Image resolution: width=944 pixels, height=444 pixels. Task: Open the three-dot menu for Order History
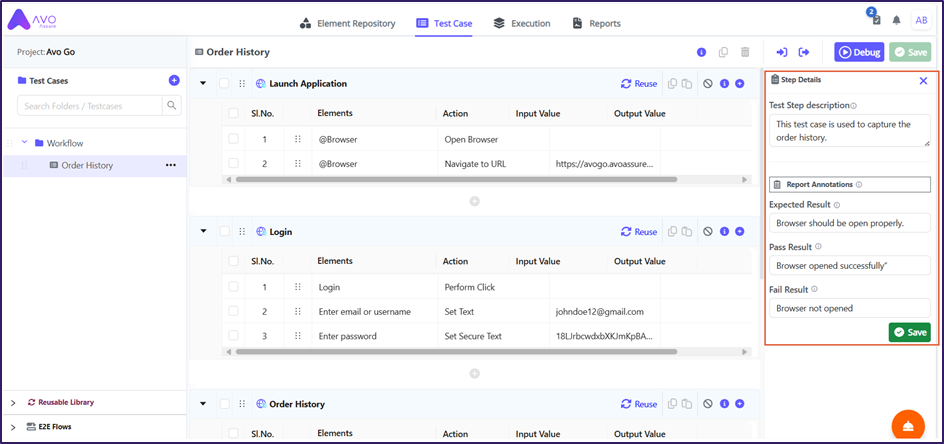[170, 165]
